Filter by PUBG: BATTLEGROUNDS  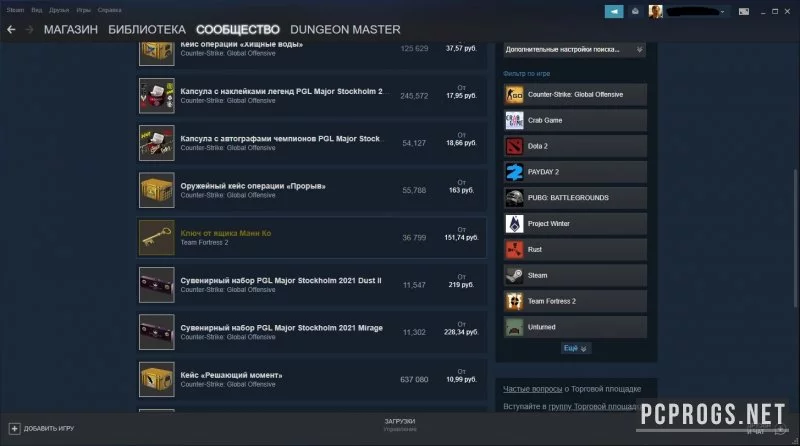coord(576,198)
